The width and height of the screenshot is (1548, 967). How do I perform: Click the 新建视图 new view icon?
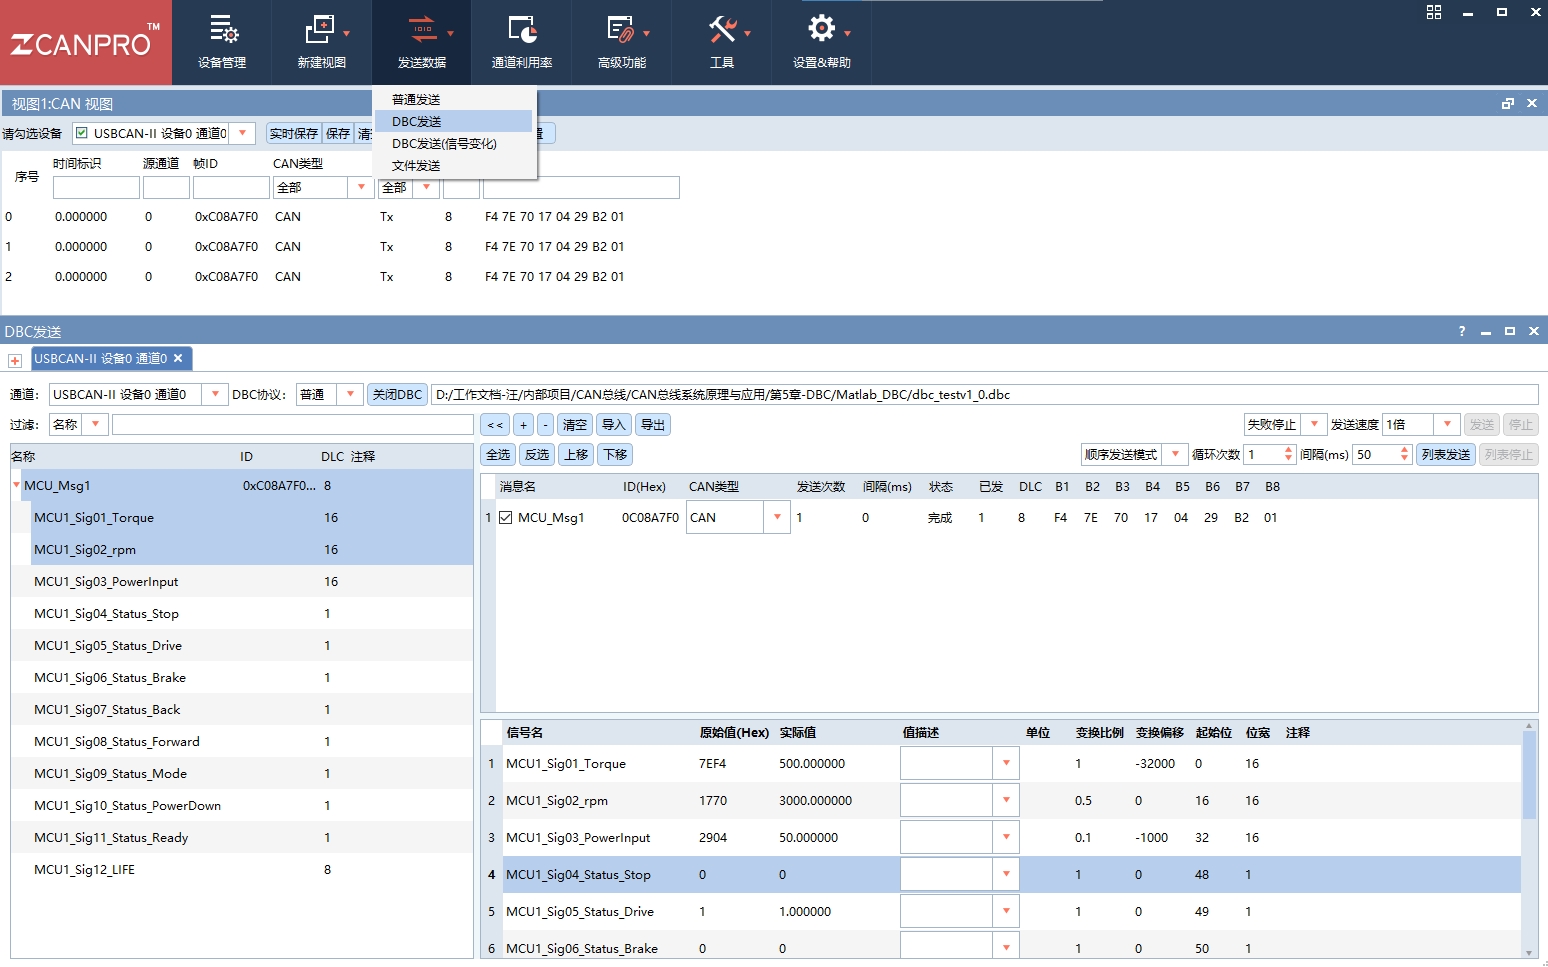(320, 31)
